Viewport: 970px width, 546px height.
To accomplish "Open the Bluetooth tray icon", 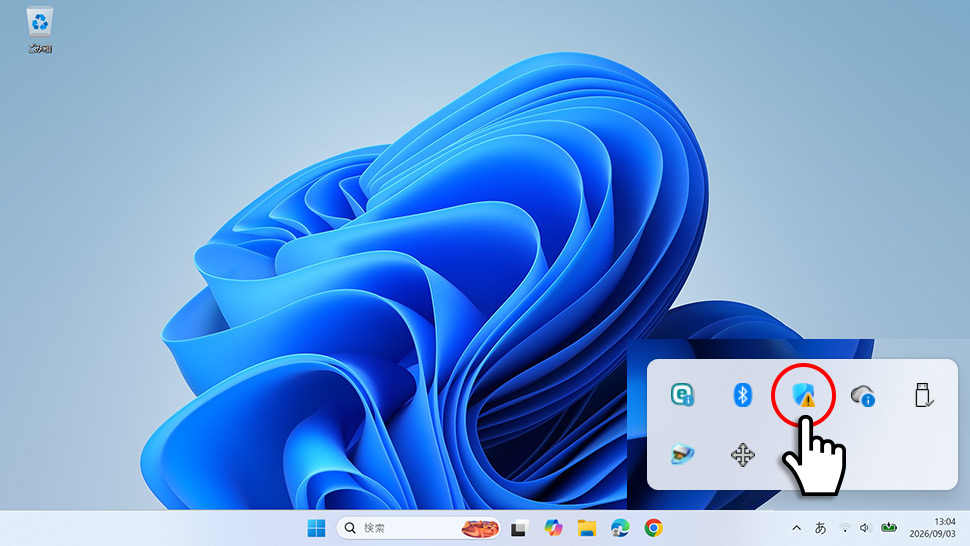I will (742, 395).
